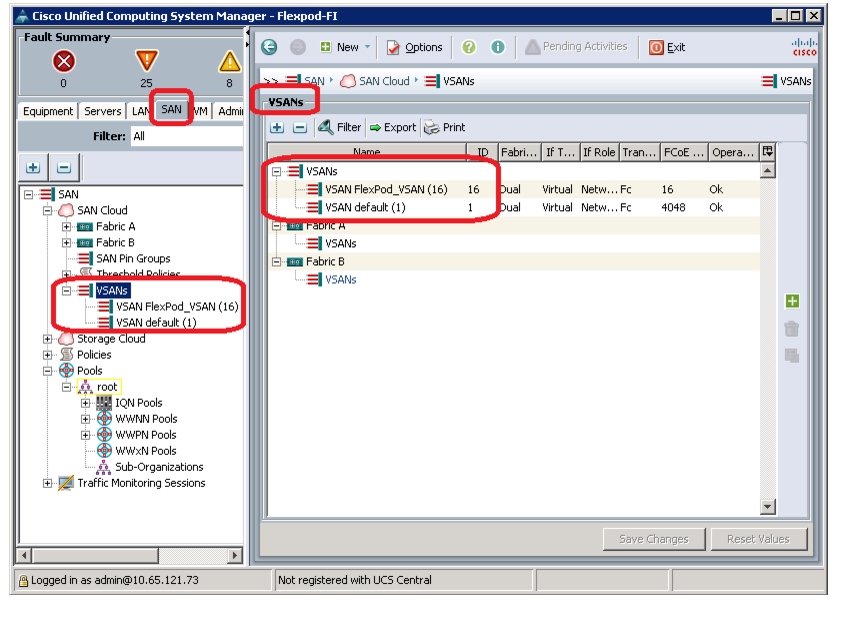The image size is (864, 622).
Task: Sort table by the If Role column
Action: (599, 152)
